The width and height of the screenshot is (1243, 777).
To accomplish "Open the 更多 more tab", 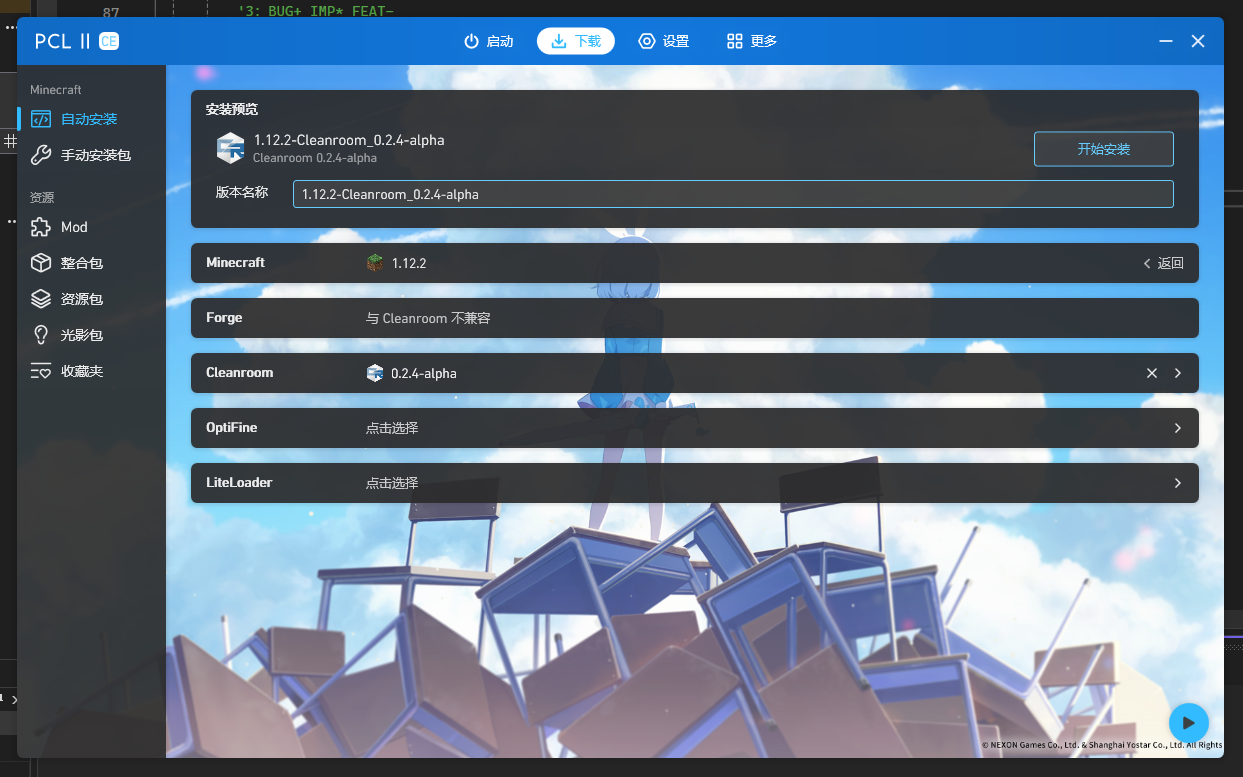I will coord(752,41).
